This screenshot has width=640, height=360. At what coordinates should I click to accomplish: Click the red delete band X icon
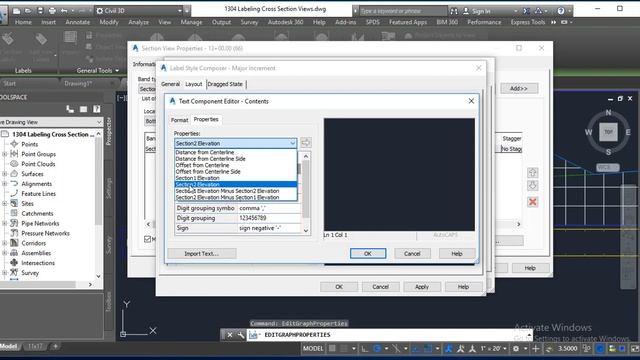click(532, 202)
